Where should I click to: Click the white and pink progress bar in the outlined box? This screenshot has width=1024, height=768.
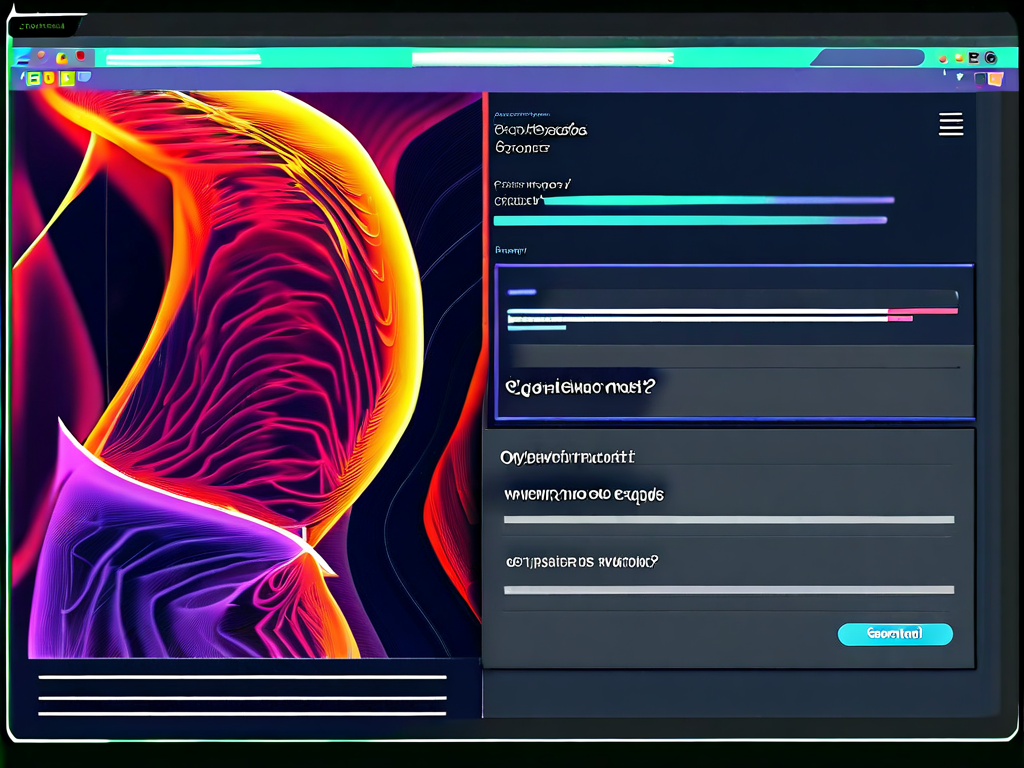pyautogui.click(x=732, y=315)
